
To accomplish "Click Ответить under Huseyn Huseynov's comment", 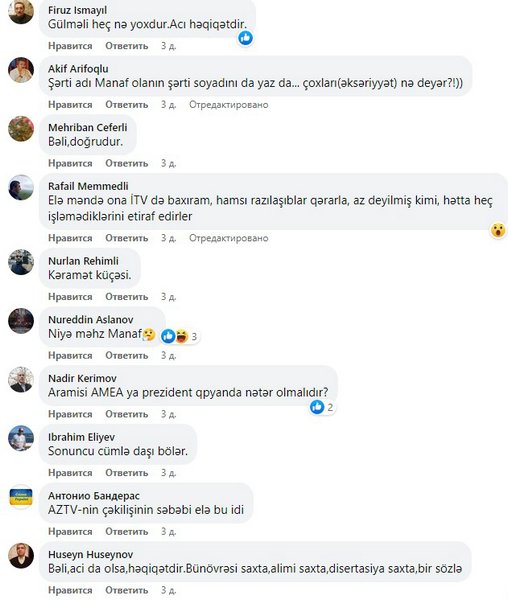I will (x=127, y=590).
